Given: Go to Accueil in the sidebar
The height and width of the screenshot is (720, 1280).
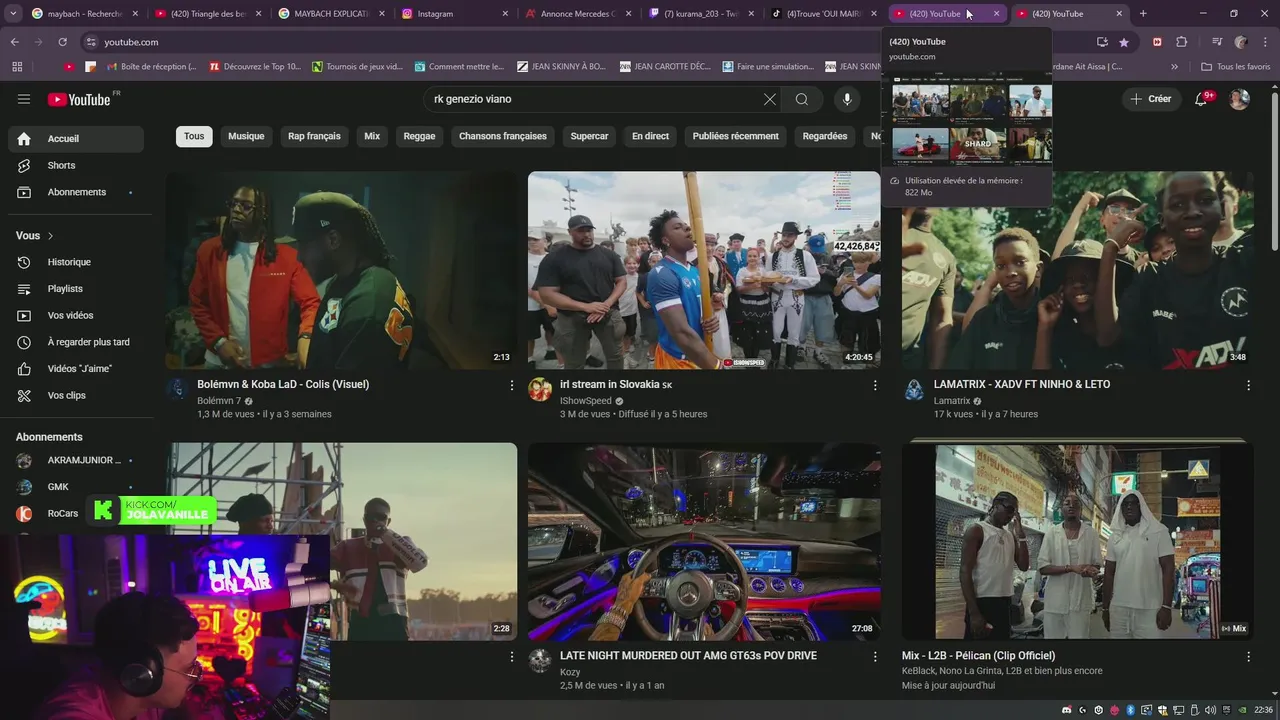Looking at the screenshot, I should coord(76,139).
